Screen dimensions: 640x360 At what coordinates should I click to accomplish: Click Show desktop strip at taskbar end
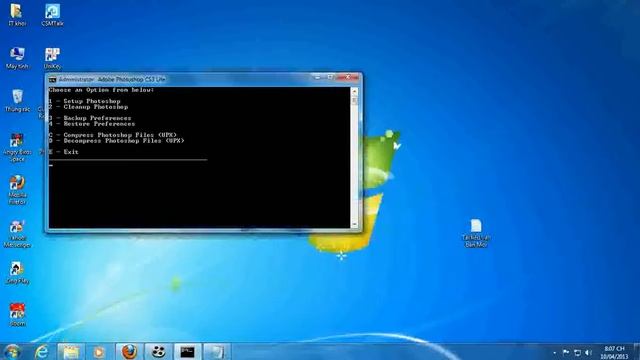[x=636, y=352]
